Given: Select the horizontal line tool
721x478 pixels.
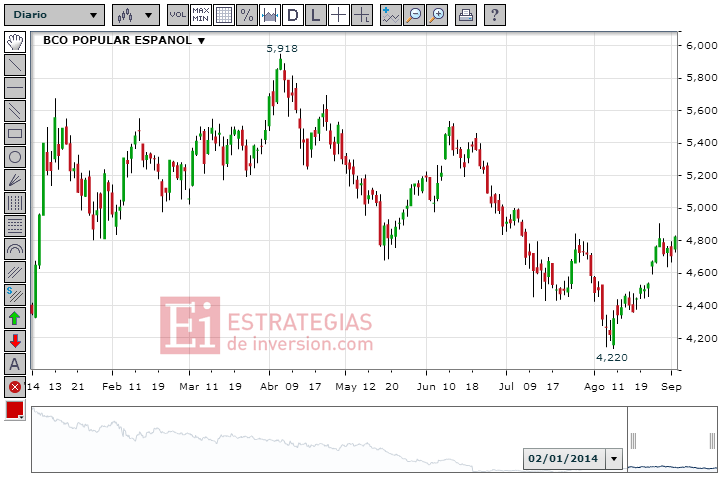Looking at the screenshot, I should coord(15,88).
